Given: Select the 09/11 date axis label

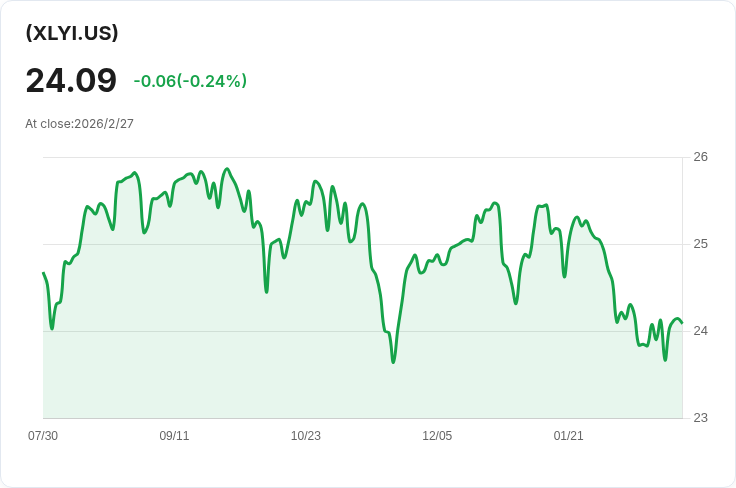Looking at the screenshot, I should (x=174, y=436).
